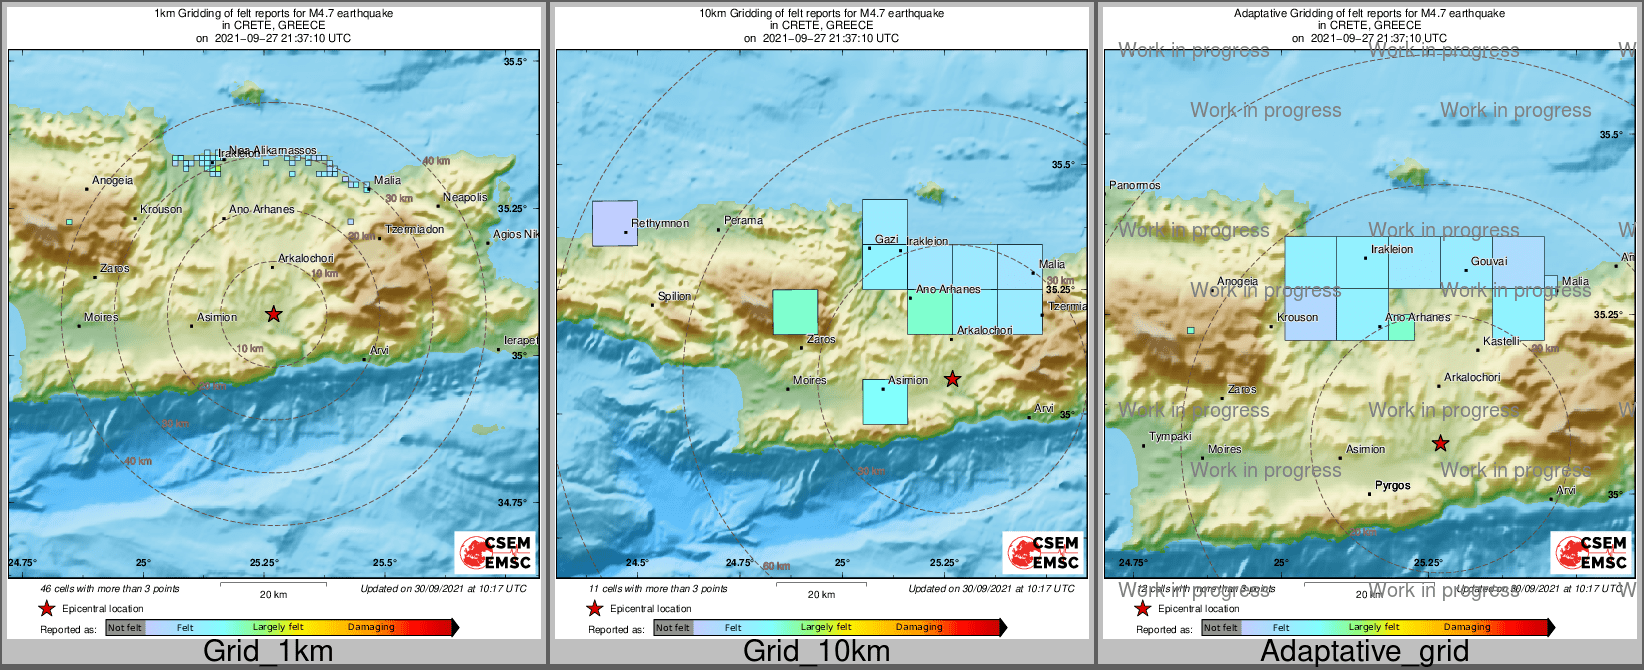The width and height of the screenshot is (1644, 670).
Task: Click the 'Perama' label on the Grid_10km map
Action: tap(743, 221)
